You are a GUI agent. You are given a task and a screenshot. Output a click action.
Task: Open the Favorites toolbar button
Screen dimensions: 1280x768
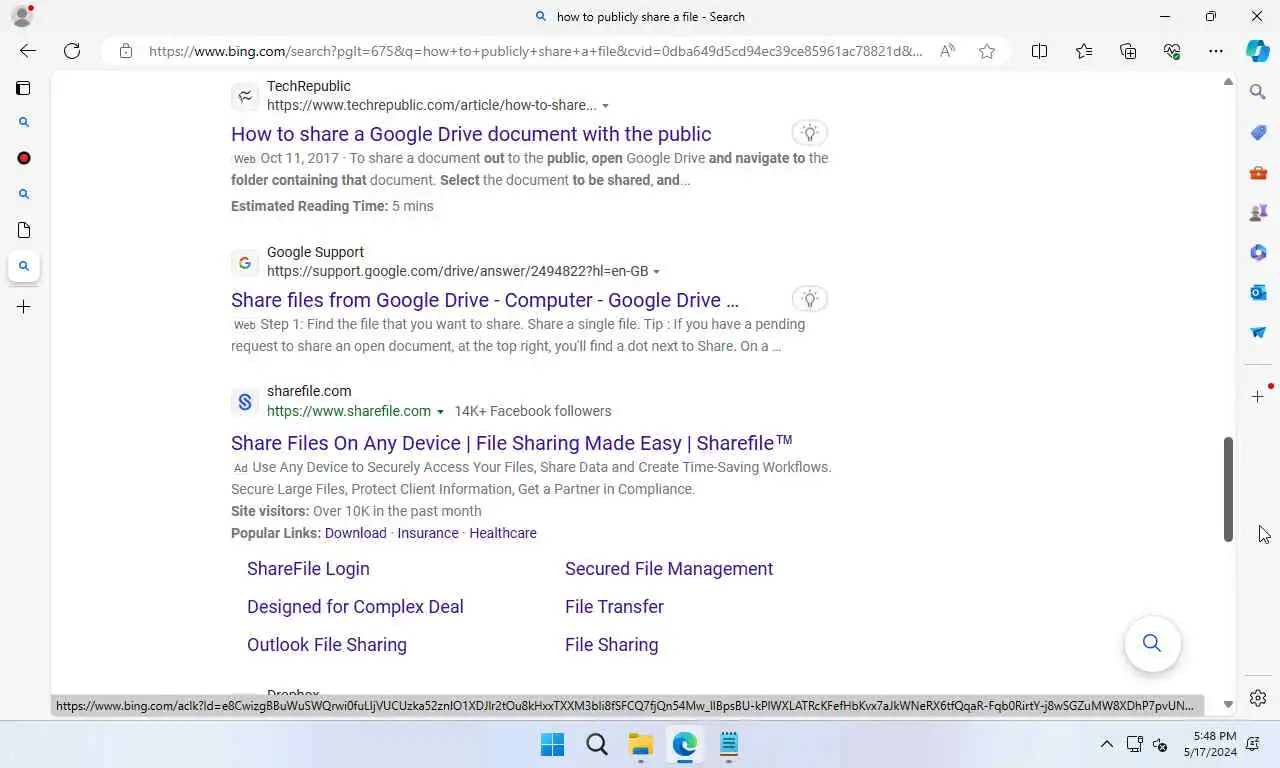pos(1084,51)
